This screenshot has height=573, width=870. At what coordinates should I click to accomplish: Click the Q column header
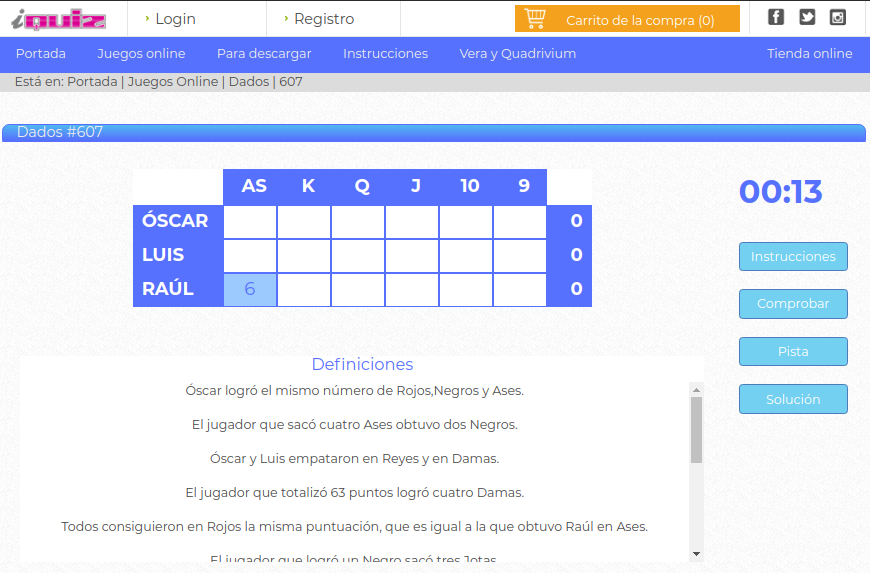tap(362, 186)
